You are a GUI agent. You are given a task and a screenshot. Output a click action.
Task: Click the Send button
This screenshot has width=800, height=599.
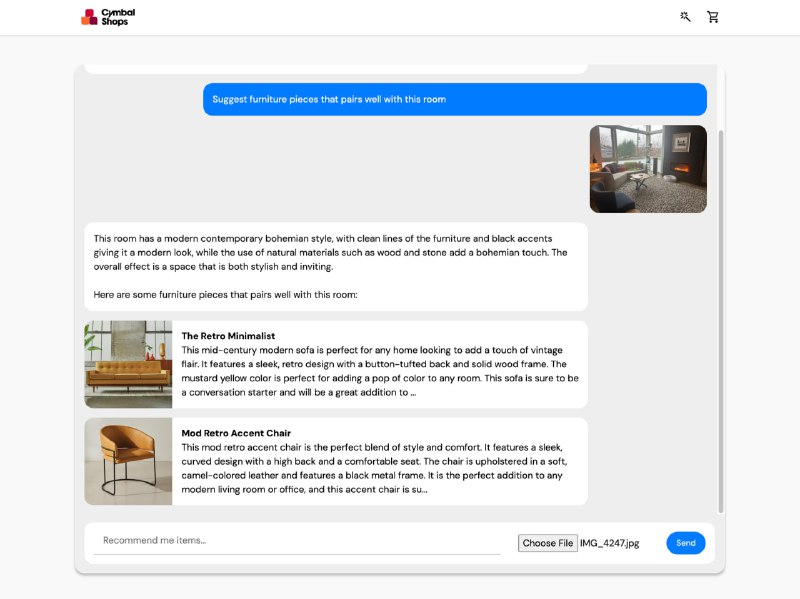(x=686, y=543)
